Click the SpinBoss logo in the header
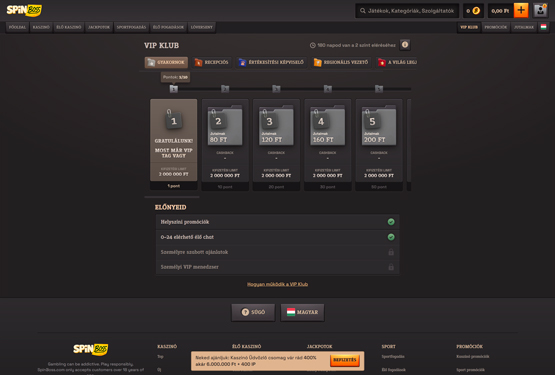This screenshot has width=555, height=375. [x=24, y=10]
